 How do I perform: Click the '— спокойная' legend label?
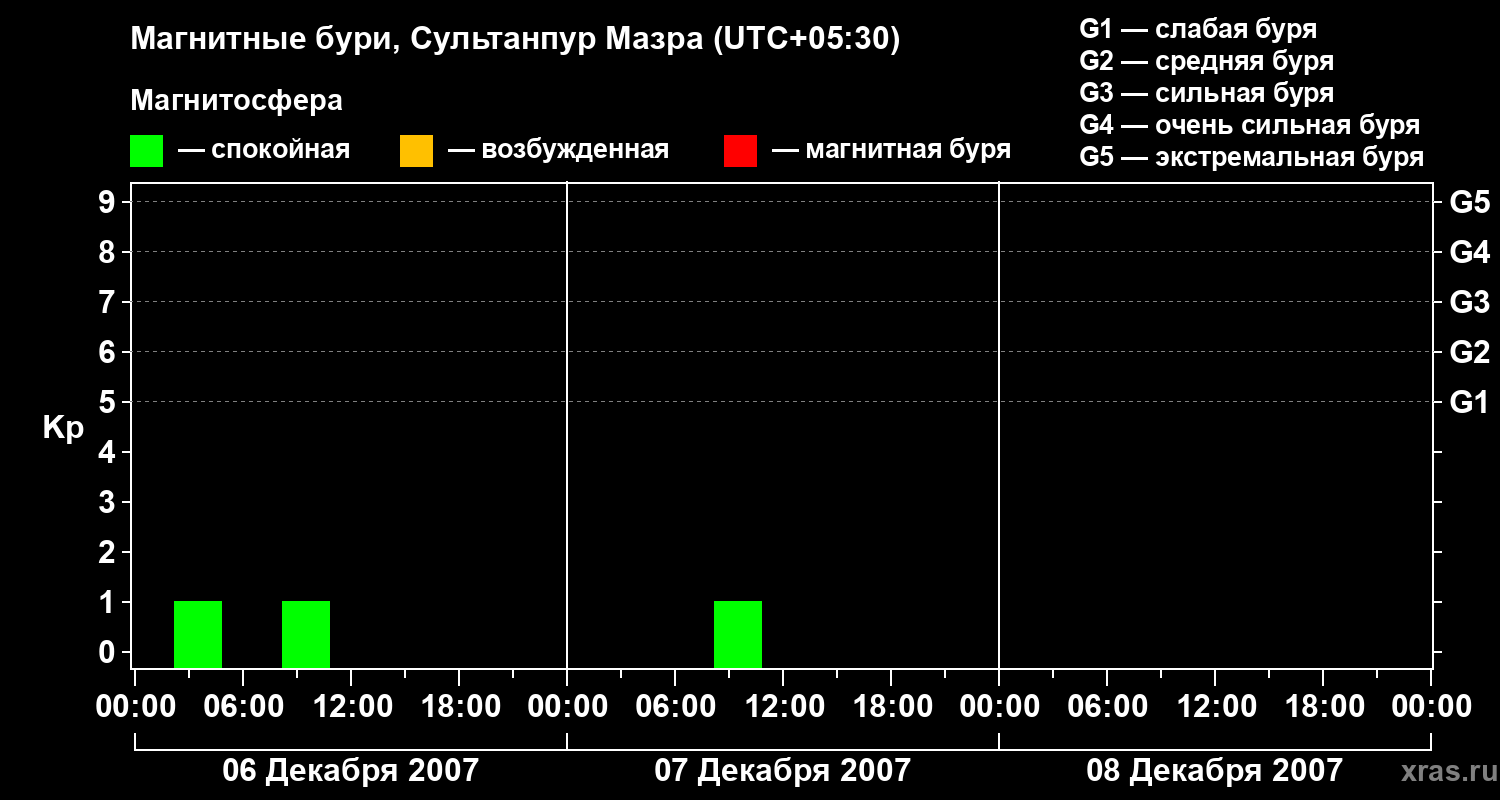[264, 150]
